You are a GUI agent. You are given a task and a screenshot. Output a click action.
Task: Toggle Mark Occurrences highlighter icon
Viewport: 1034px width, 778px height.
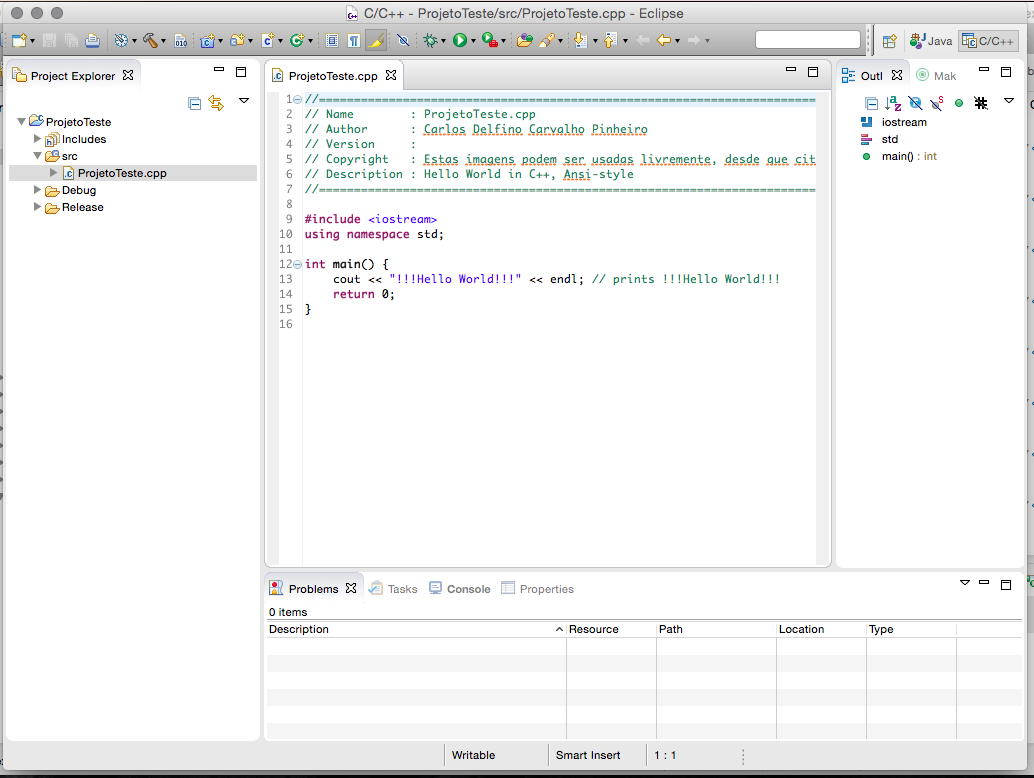click(x=376, y=41)
